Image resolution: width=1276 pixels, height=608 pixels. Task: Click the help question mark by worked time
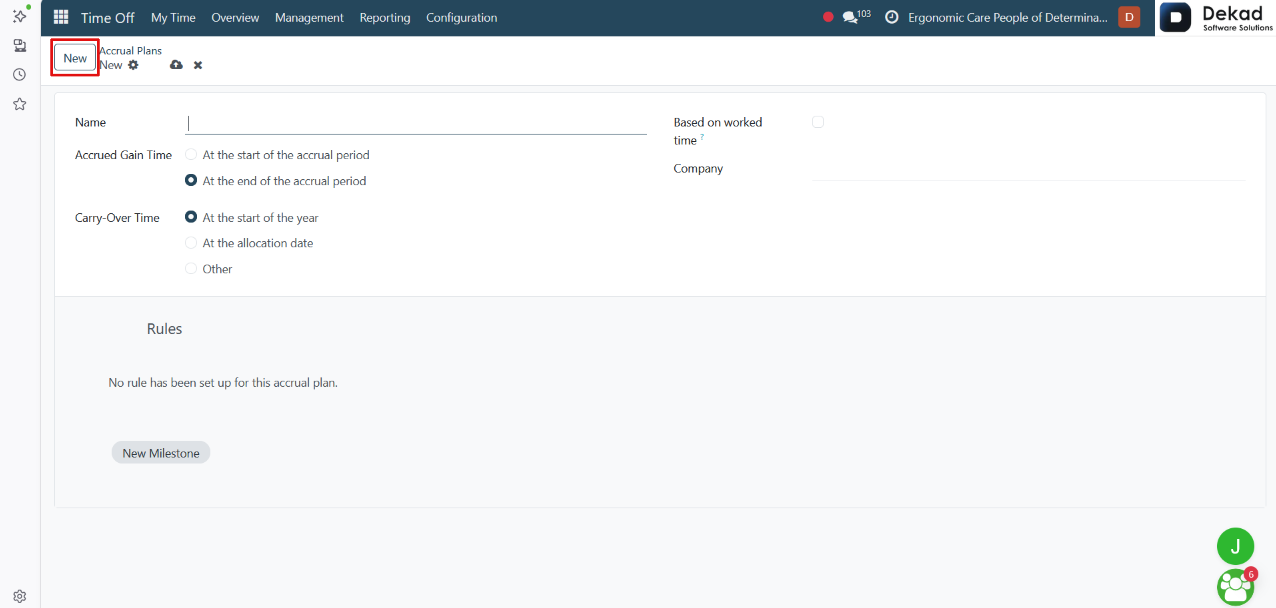coord(702,138)
